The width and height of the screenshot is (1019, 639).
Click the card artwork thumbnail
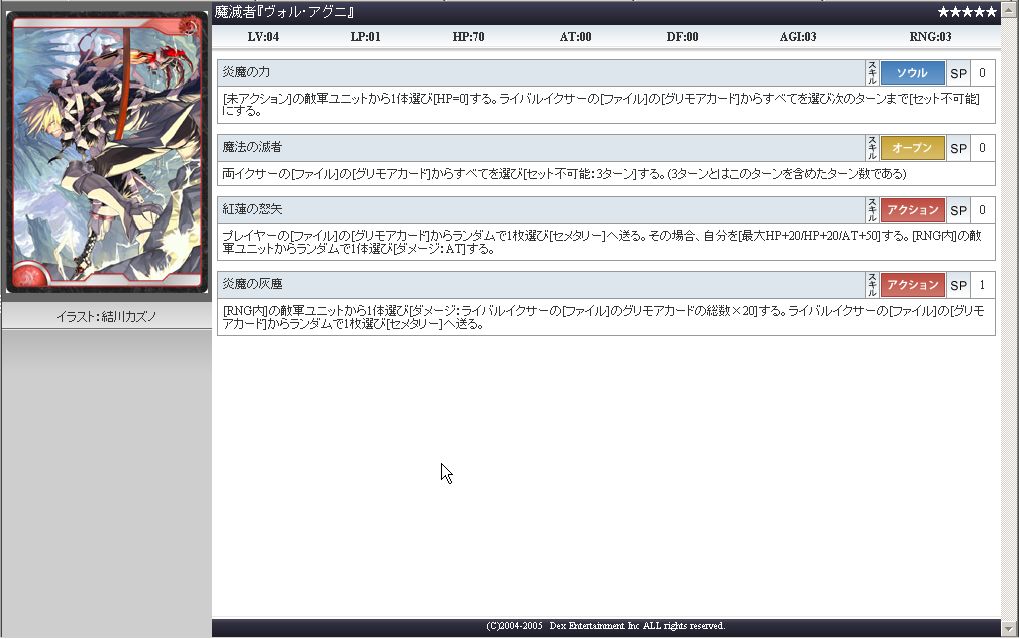tap(107, 152)
